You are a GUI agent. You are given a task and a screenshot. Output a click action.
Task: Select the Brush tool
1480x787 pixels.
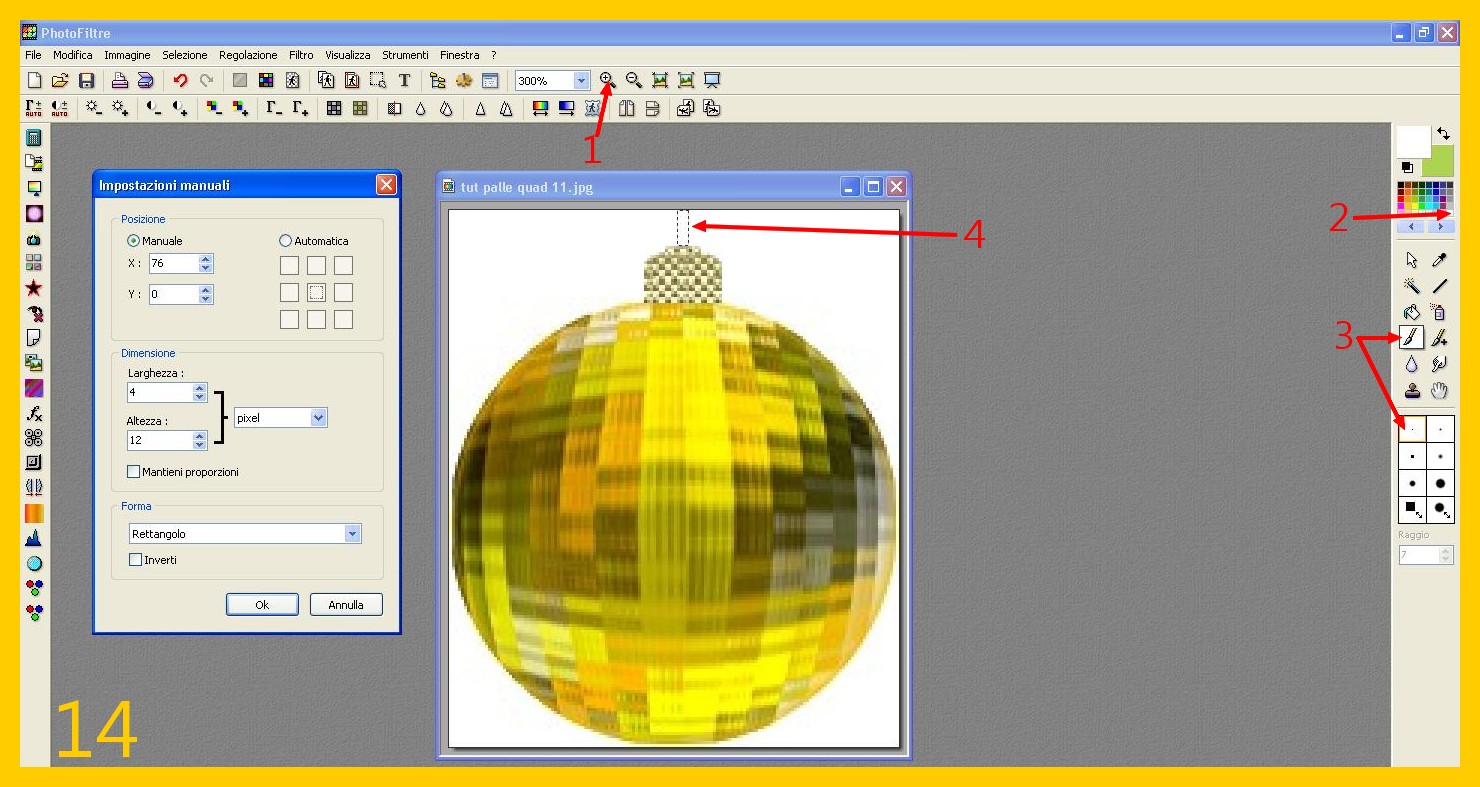coord(1411,338)
